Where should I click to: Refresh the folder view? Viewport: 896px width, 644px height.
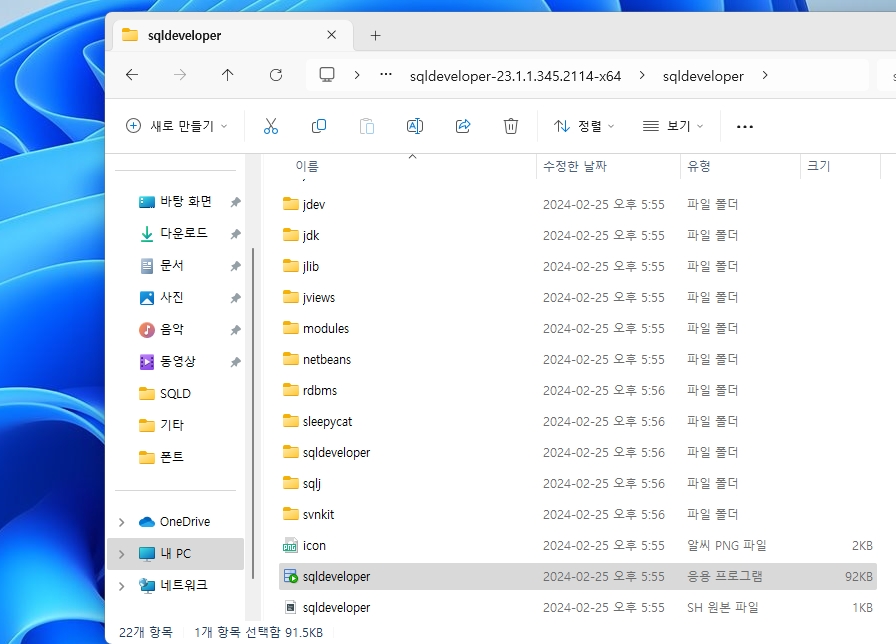click(276, 75)
